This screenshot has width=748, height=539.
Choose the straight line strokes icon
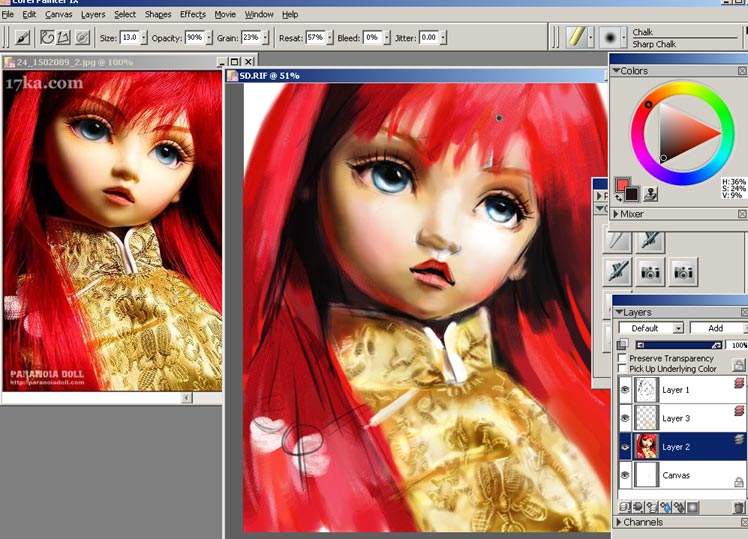[63, 37]
